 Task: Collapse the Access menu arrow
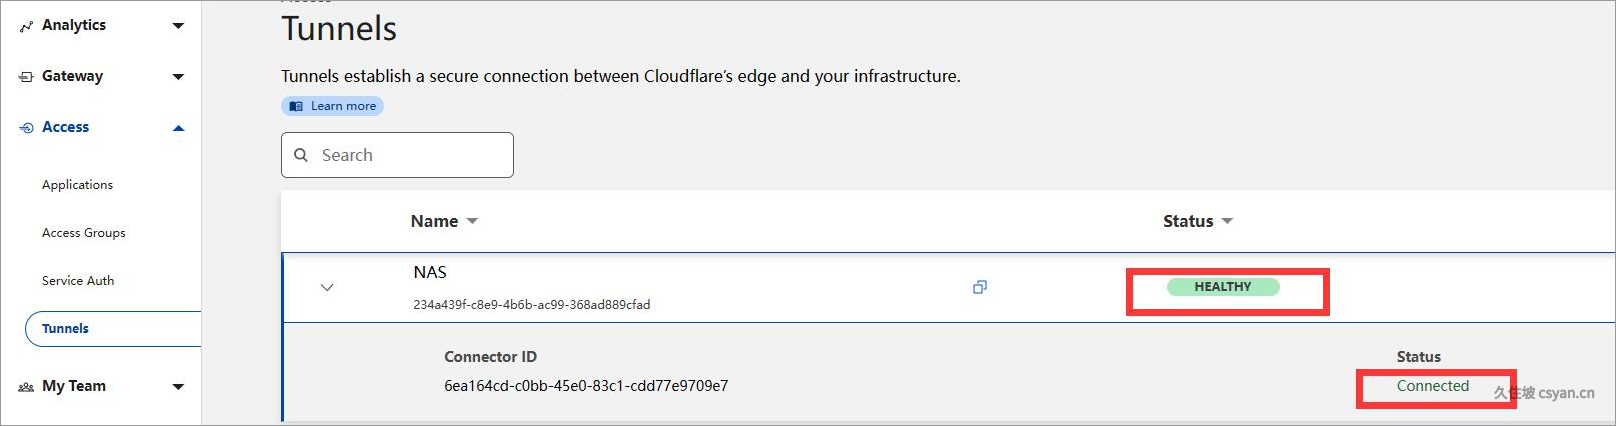tap(178, 128)
